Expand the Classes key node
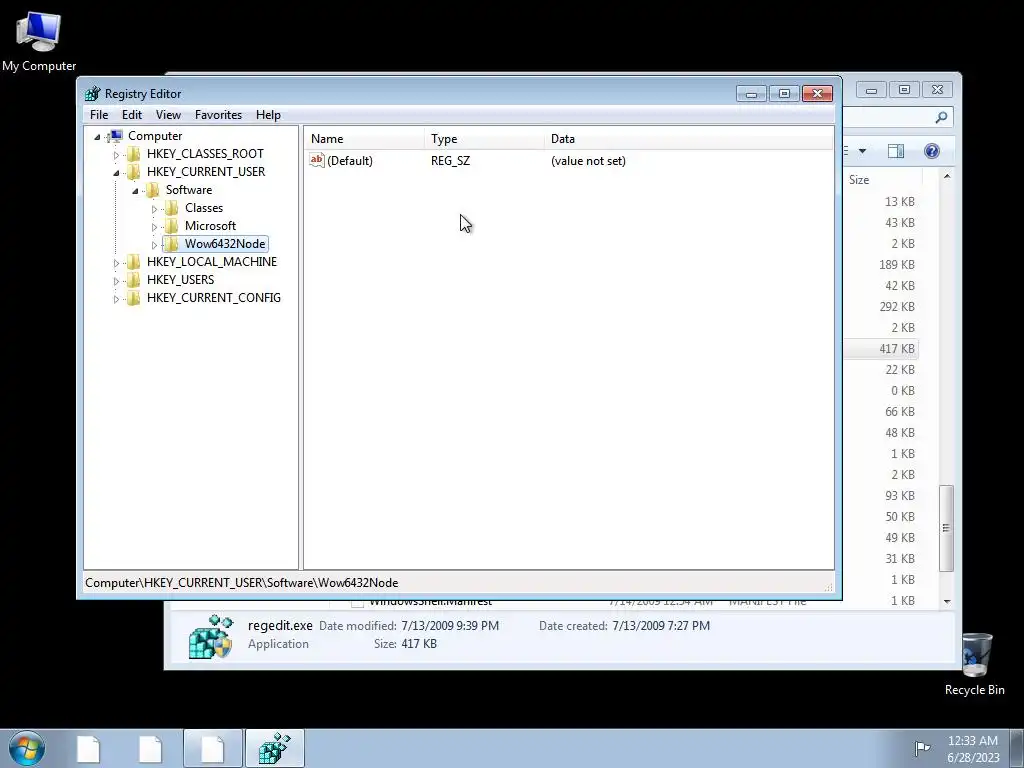The width and height of the screenshot is (1024, 768). (x=154, y=209)
